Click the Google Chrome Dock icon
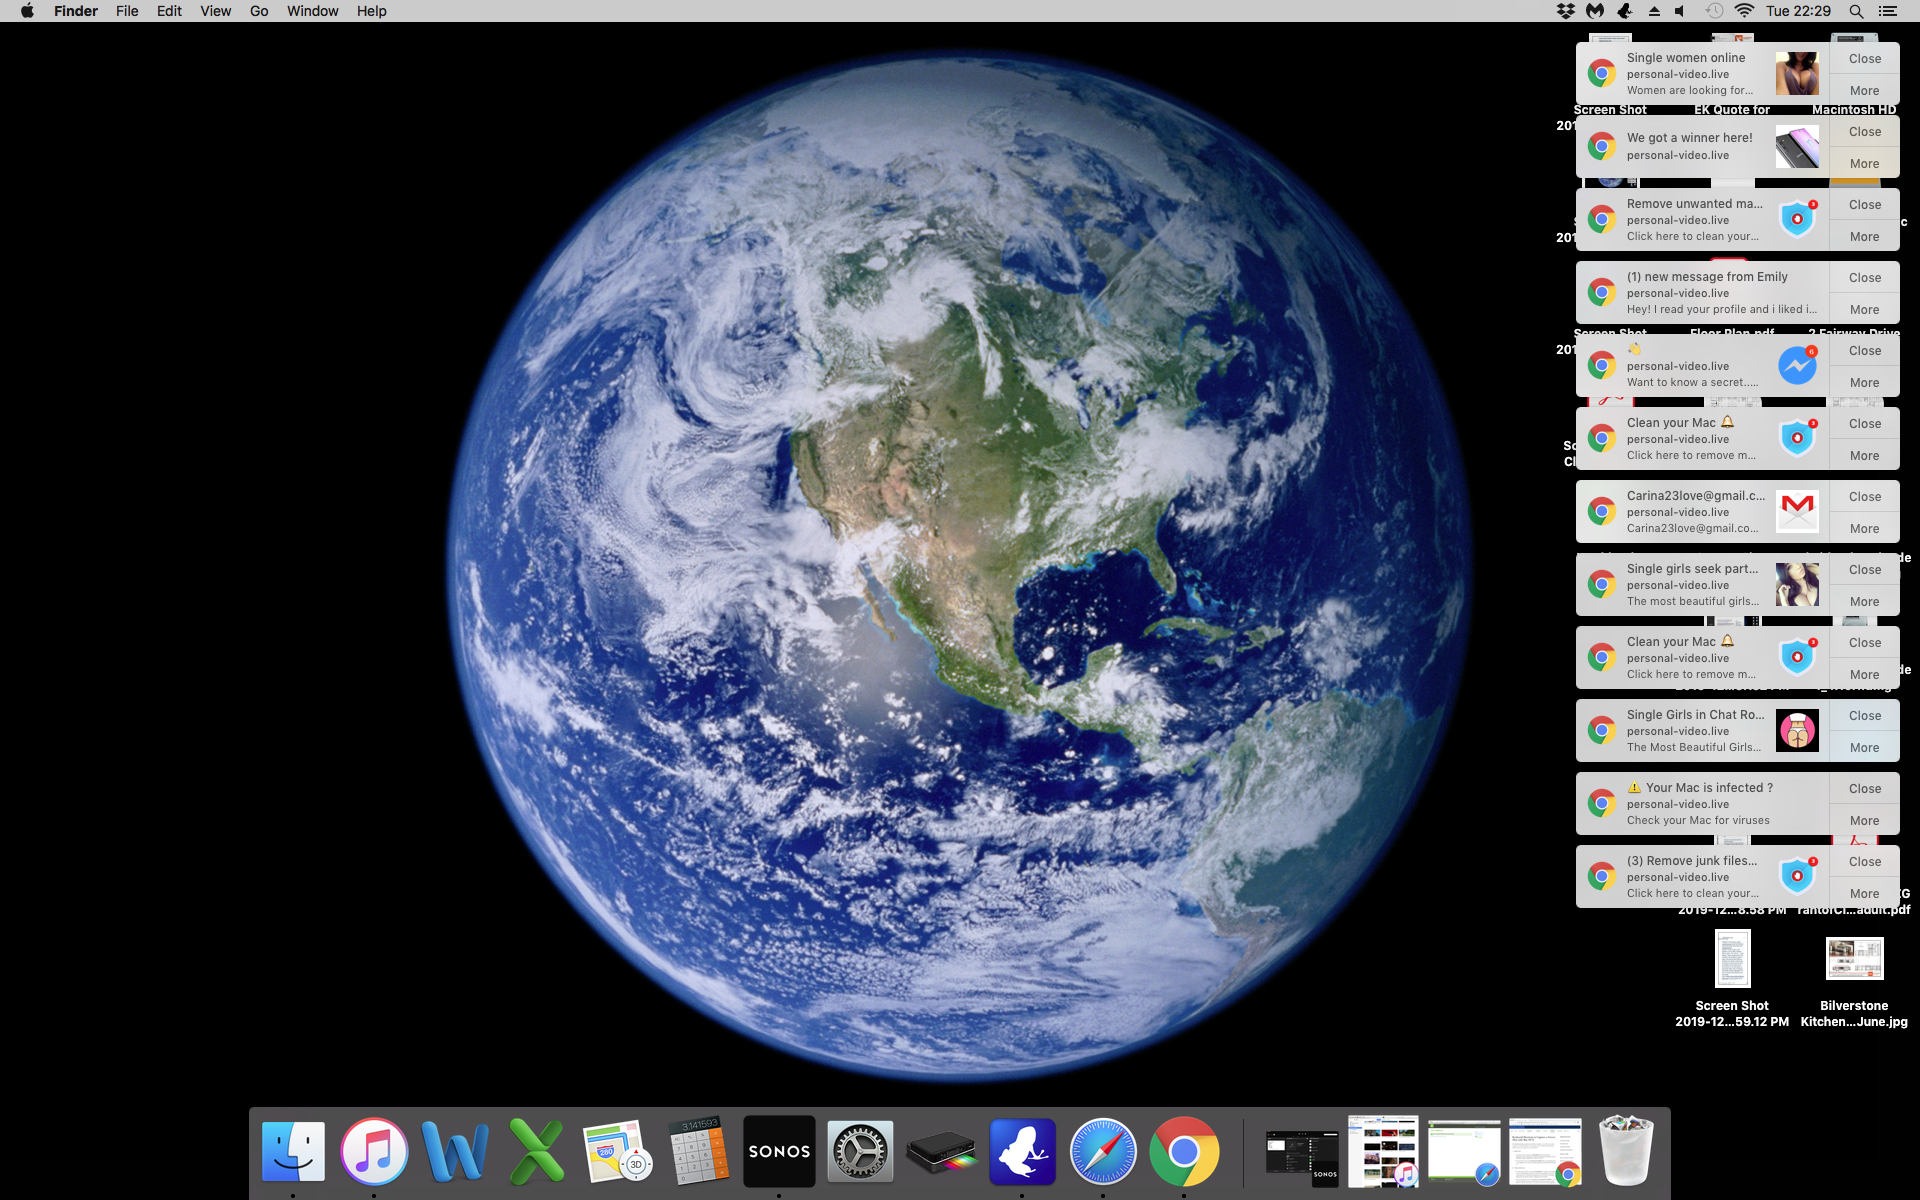Image resolution: width=1920 pixels, height=1200 pixels. pyautogui.click(x=1184, y=1151)
